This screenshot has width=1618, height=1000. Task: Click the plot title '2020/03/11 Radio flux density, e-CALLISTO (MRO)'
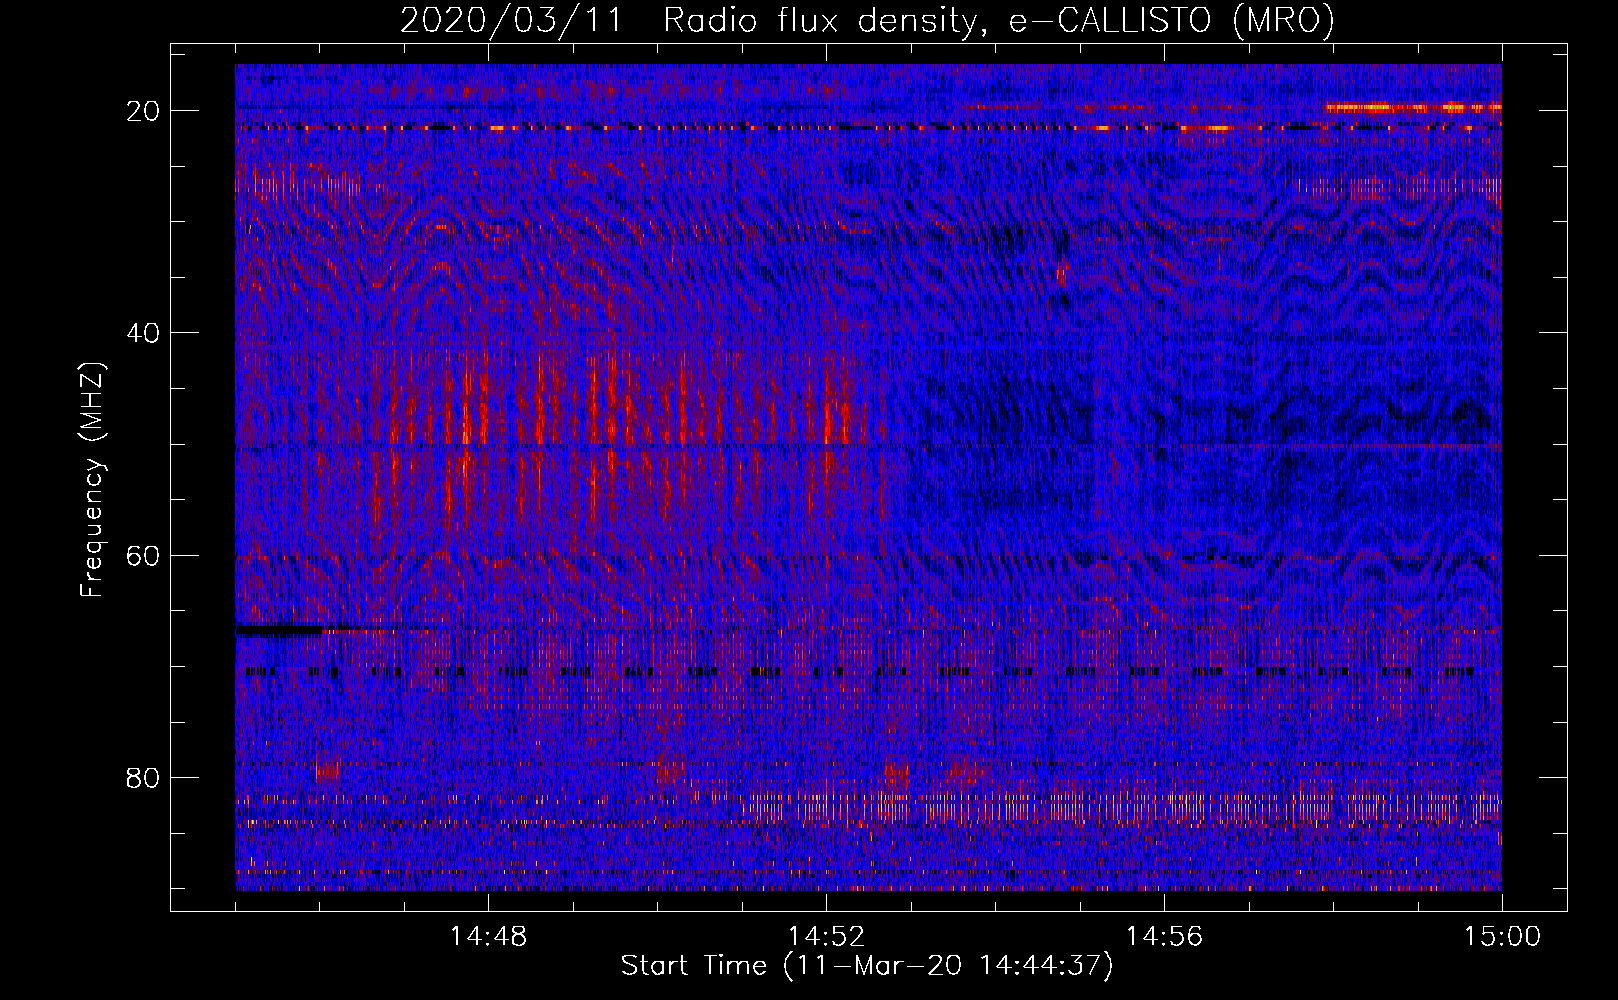tap(867, 20)
